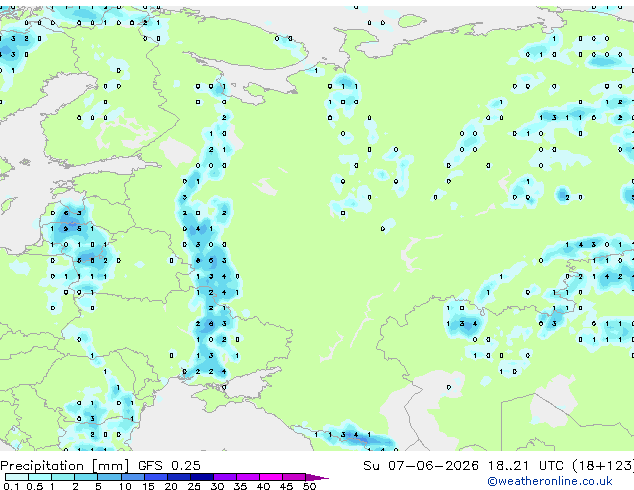The image size is (634, 490).
Task: Click the '18..21 UTC' time label
Action: pyautogui.click(x=525, y=466)
